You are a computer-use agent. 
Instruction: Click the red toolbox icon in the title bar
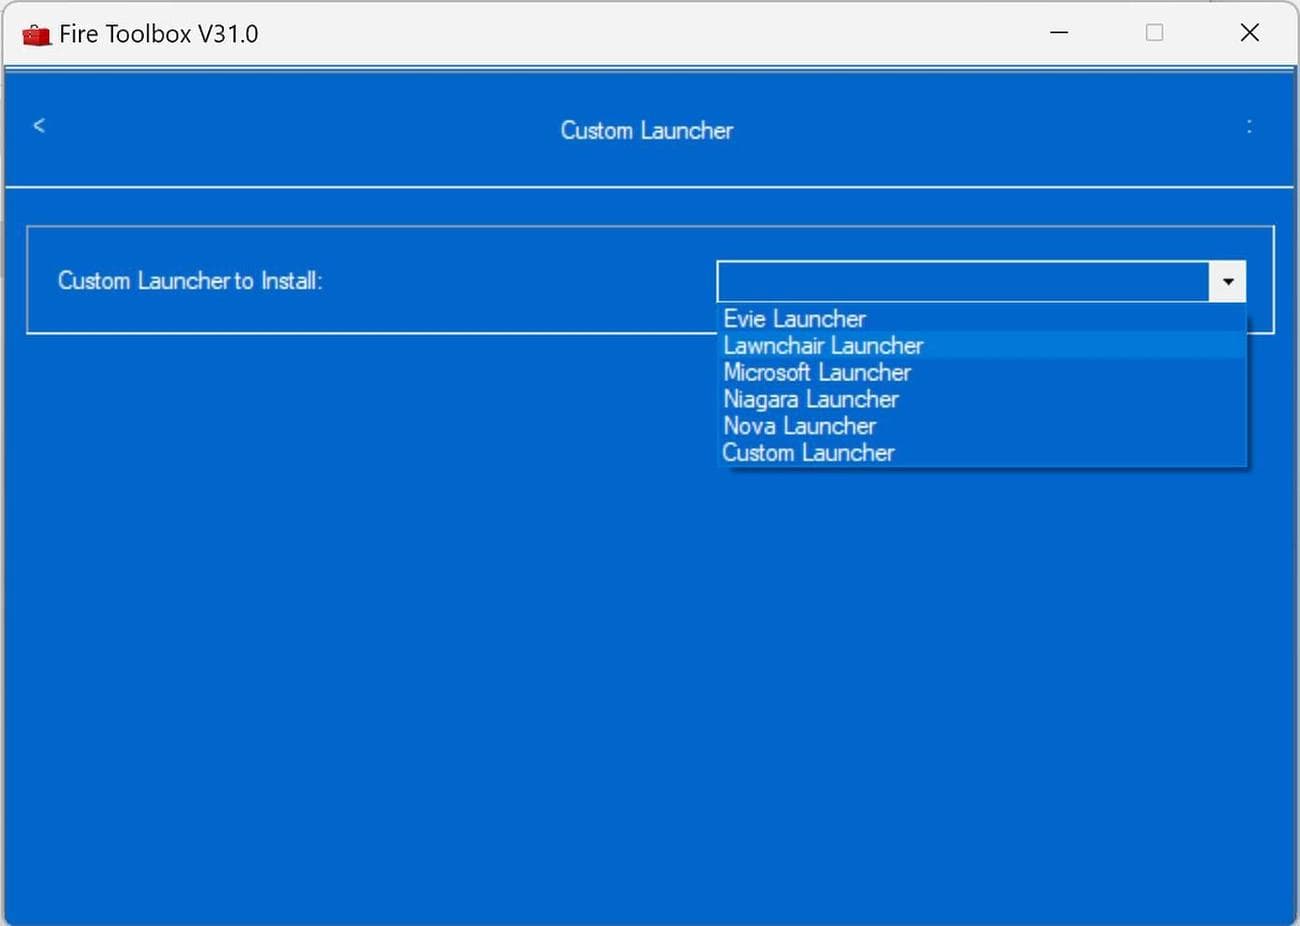[x=36, y=33]
